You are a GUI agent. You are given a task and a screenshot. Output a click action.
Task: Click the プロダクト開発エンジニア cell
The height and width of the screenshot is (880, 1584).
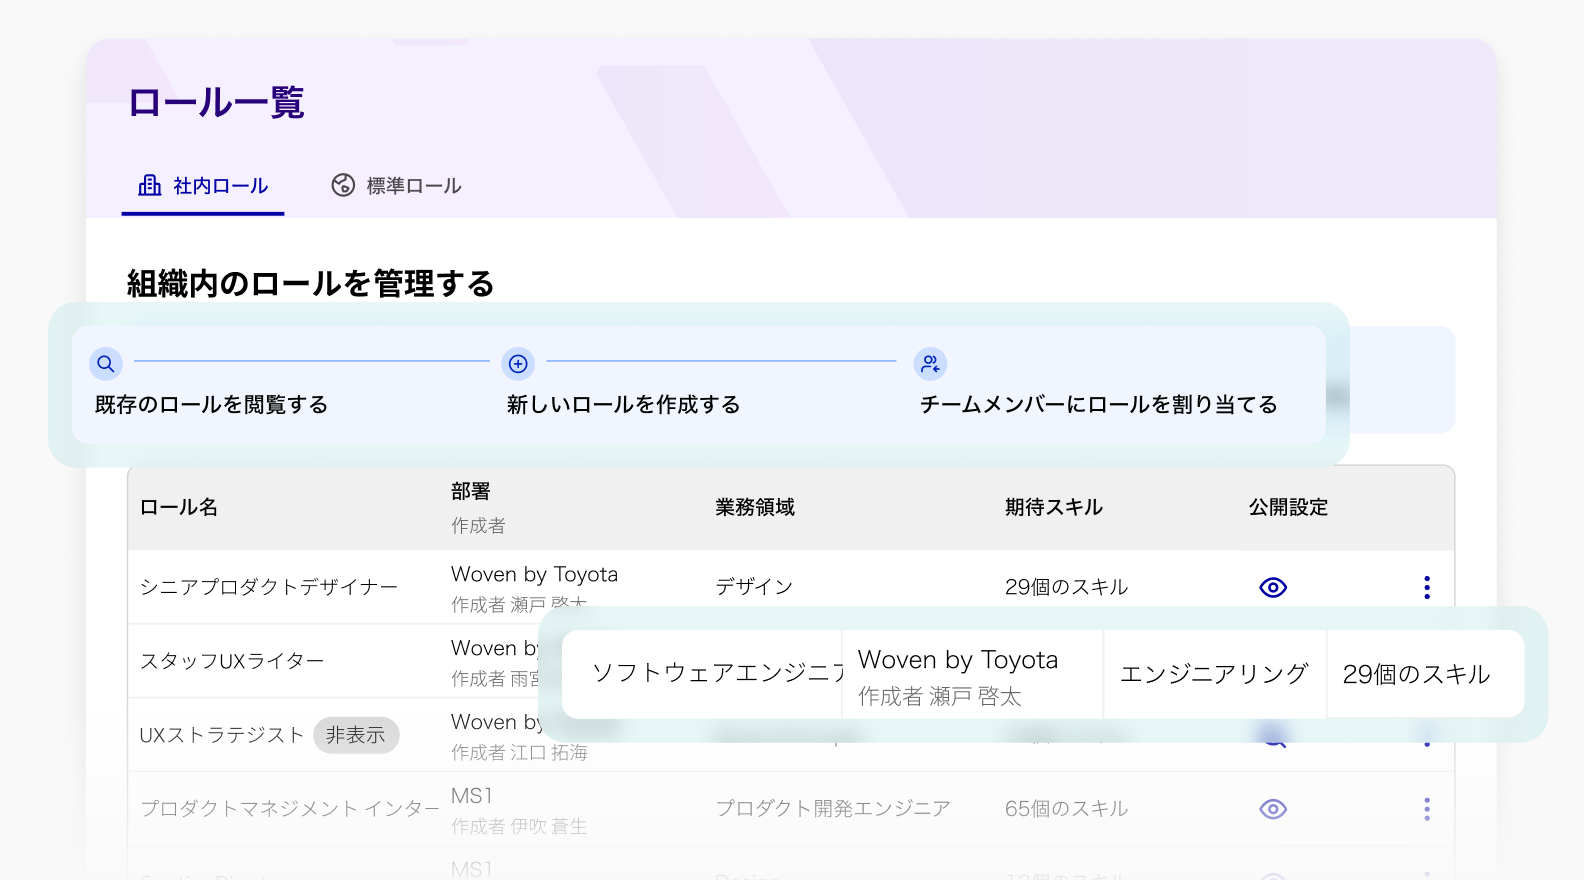click(833, 809)
